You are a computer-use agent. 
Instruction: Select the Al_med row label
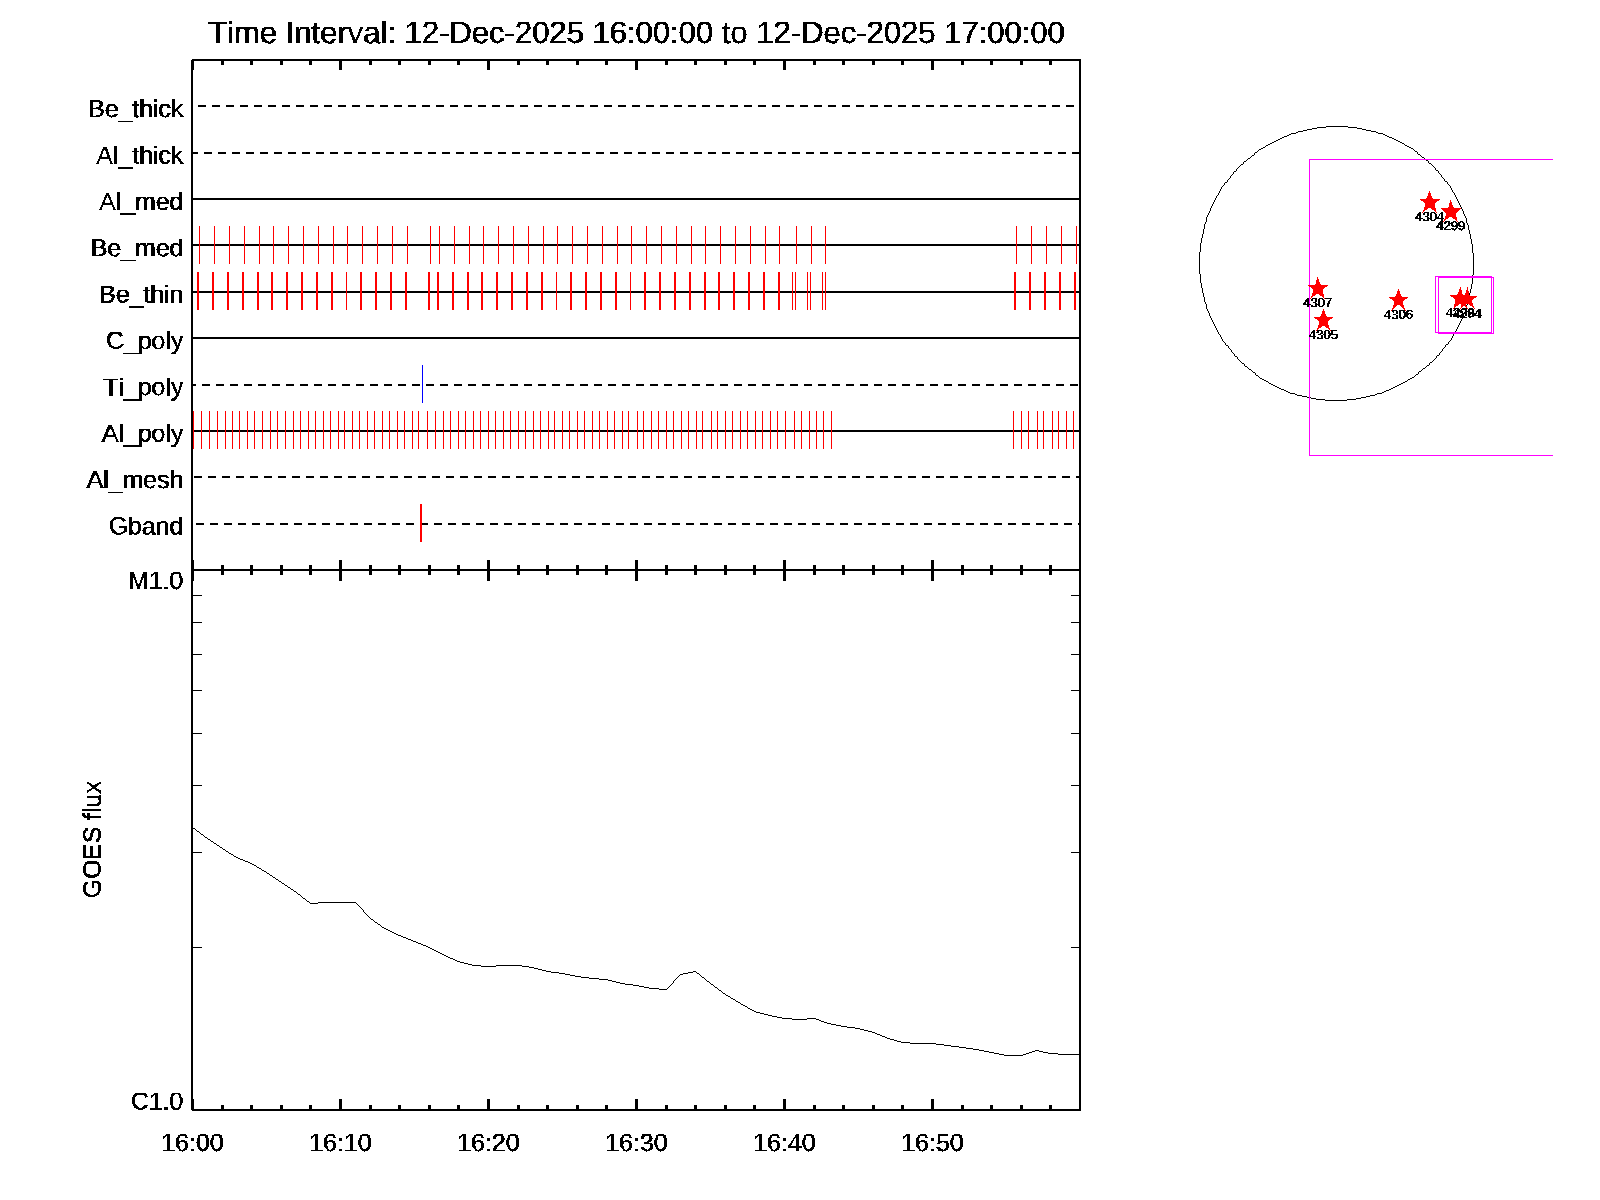(x=141, y=202)
